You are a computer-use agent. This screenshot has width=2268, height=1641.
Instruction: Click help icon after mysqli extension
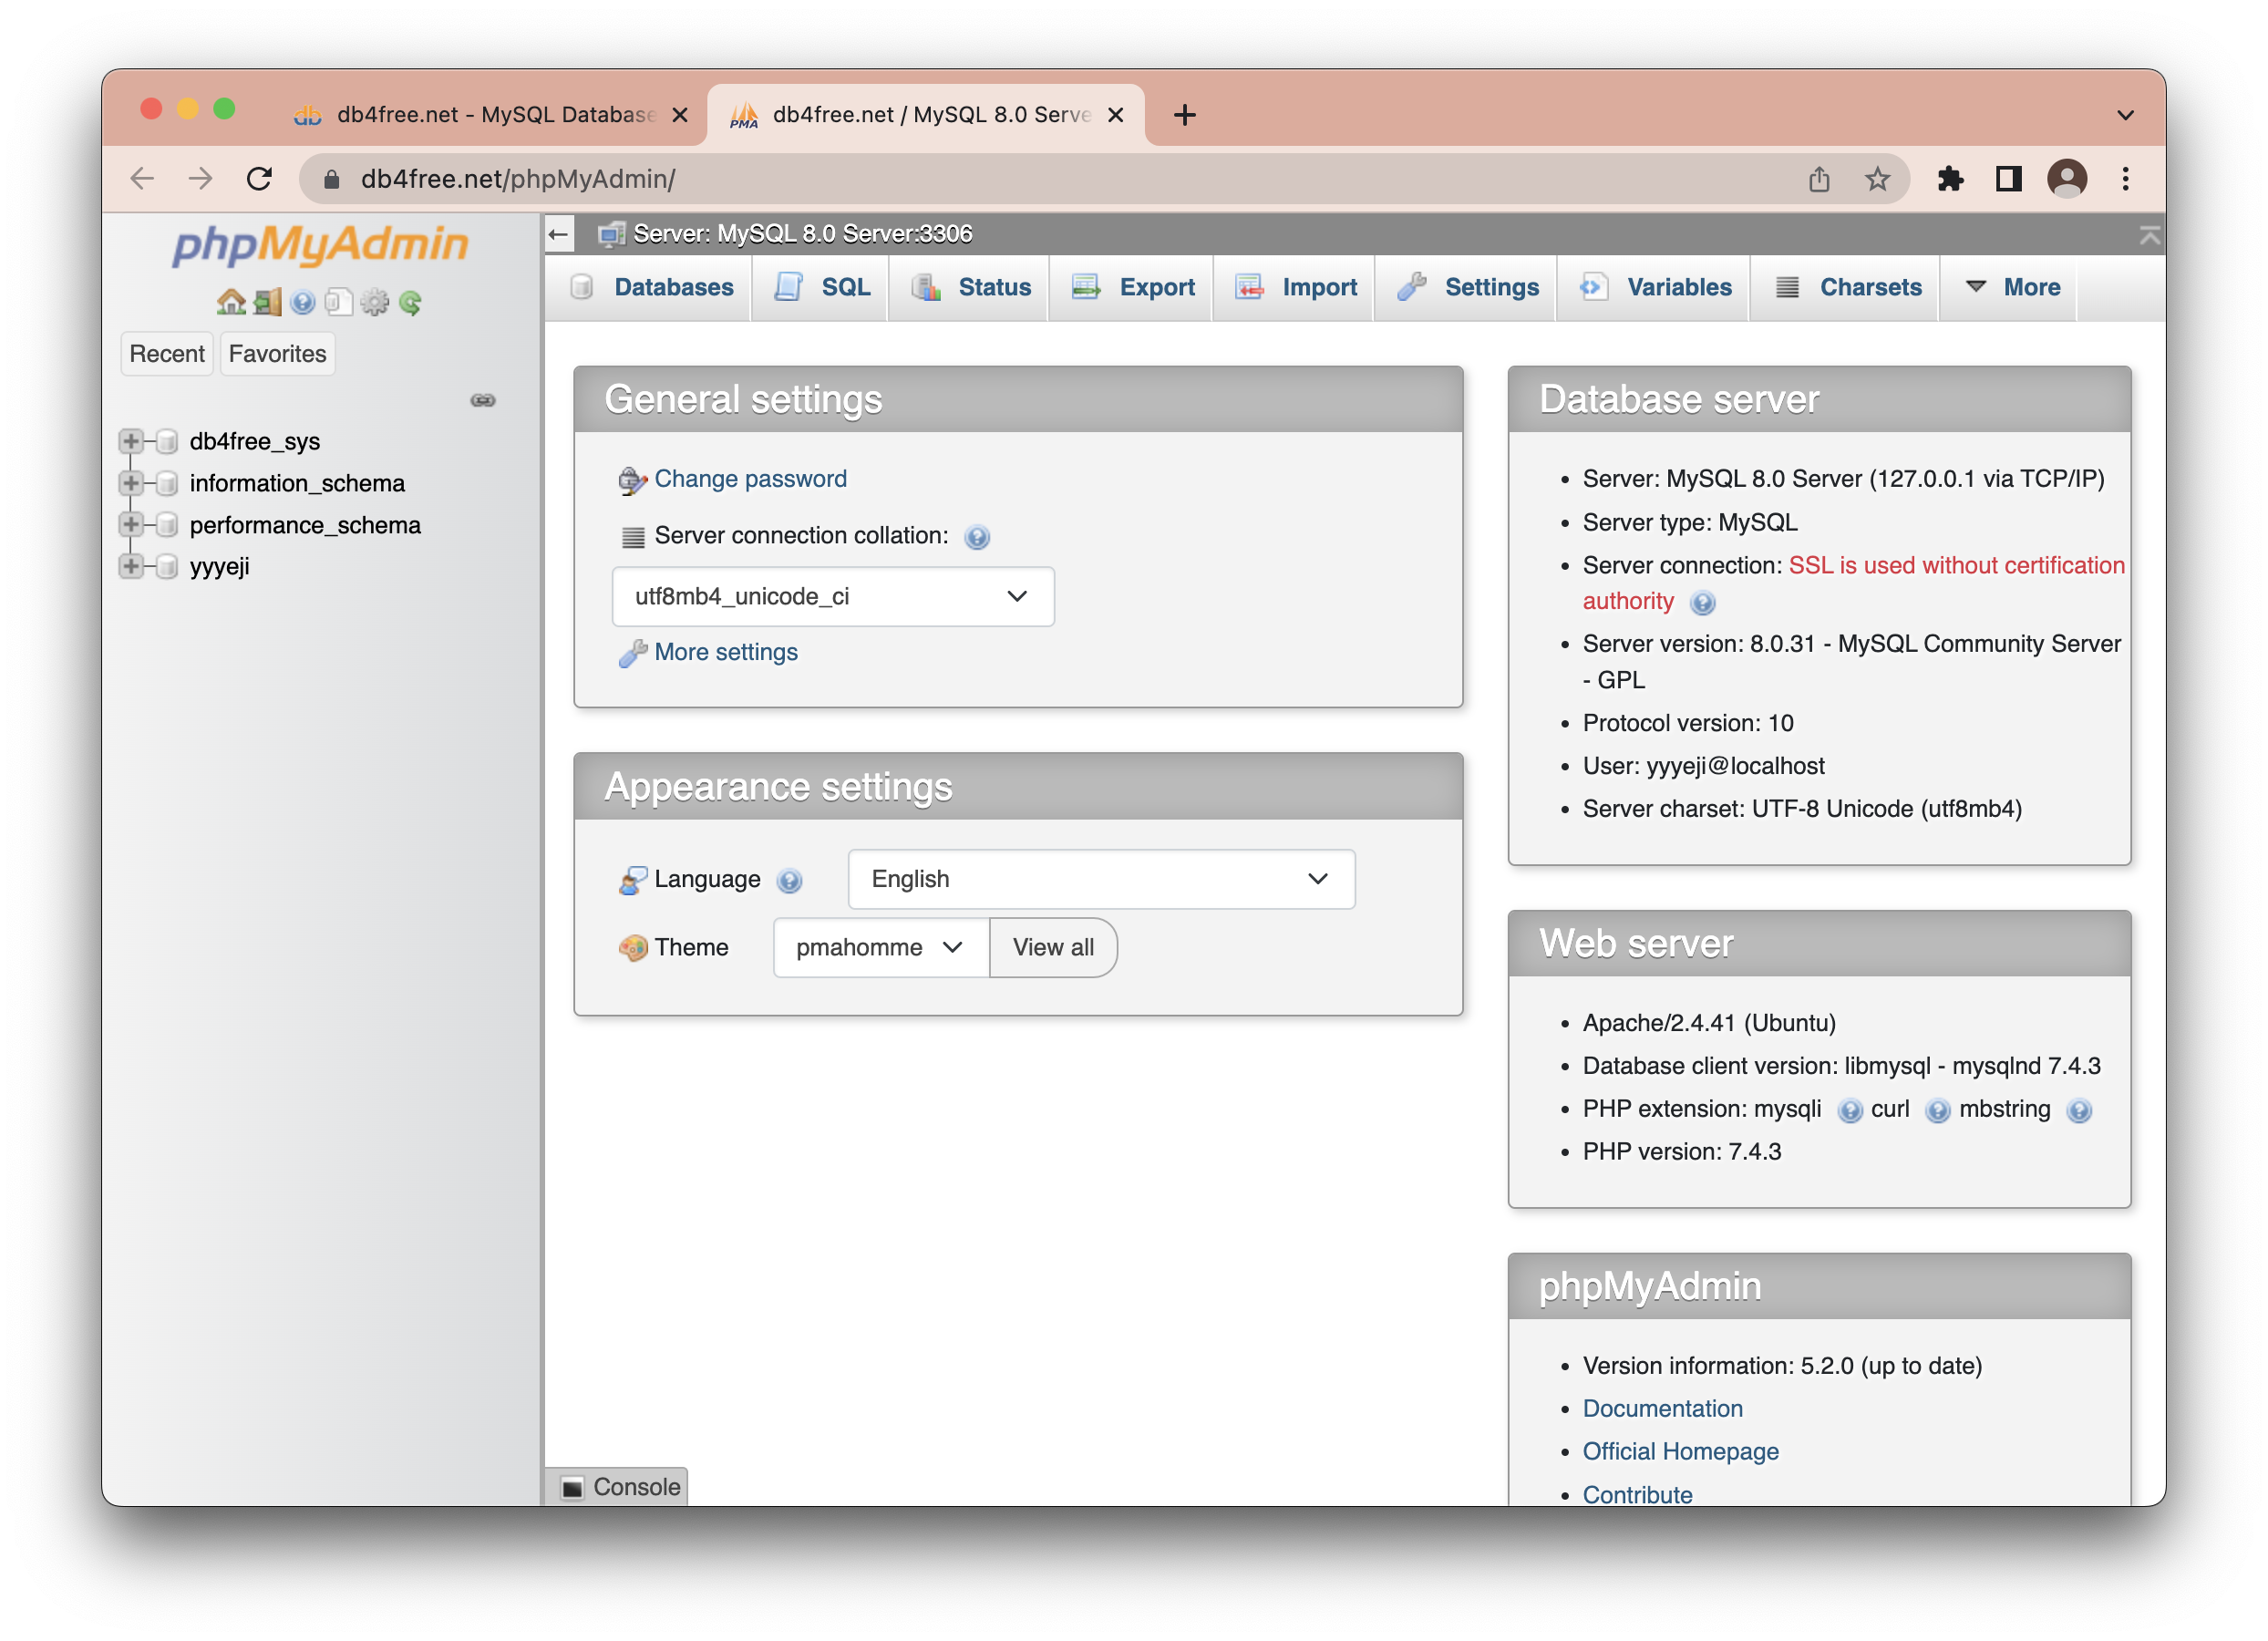coord(1850,1110)
